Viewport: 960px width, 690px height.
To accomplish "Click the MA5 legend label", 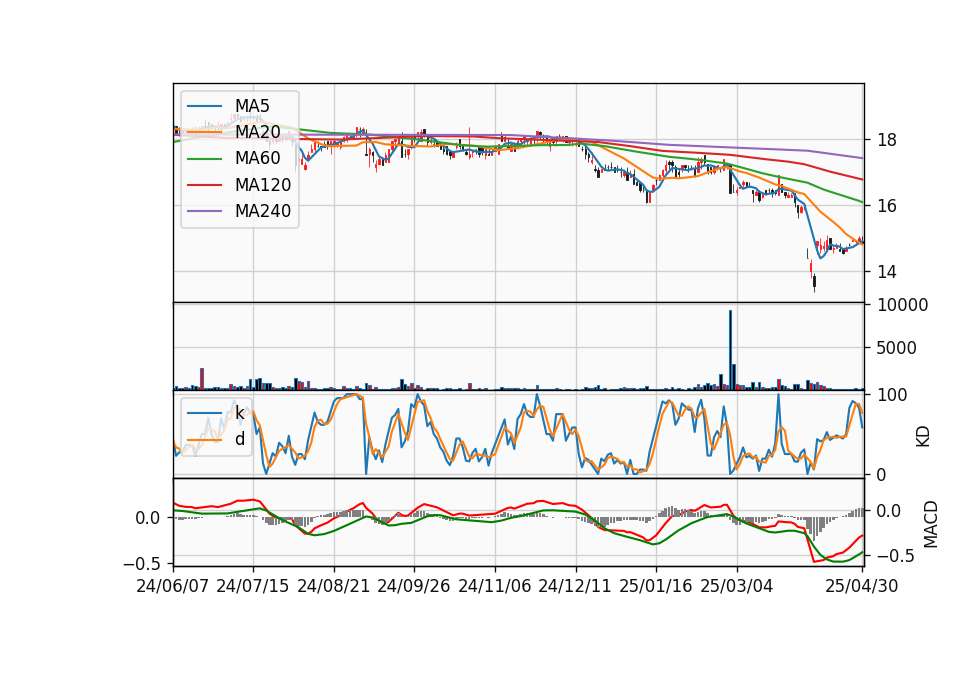I will point(252,106).
